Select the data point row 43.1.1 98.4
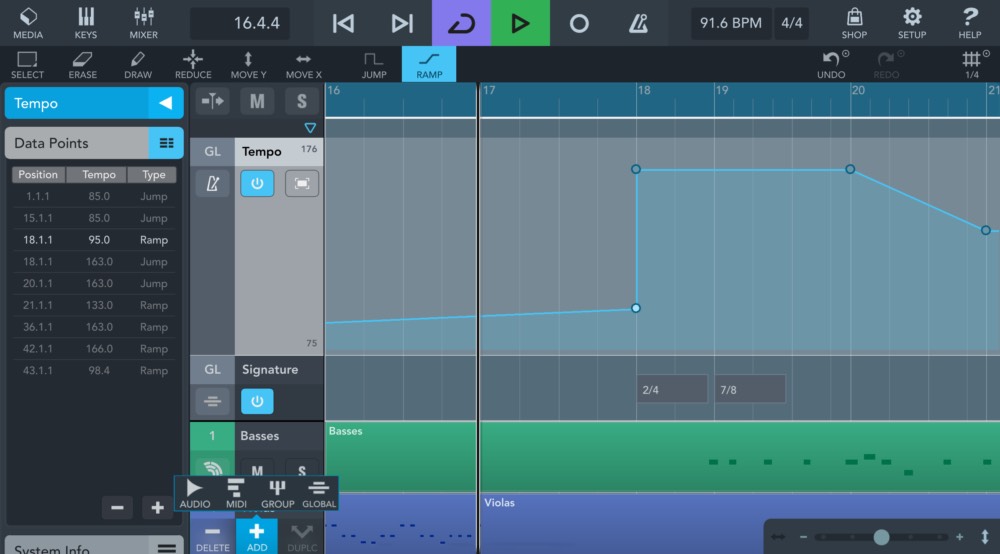Screen dimensions: 1000x554 (x=94, y=370)
